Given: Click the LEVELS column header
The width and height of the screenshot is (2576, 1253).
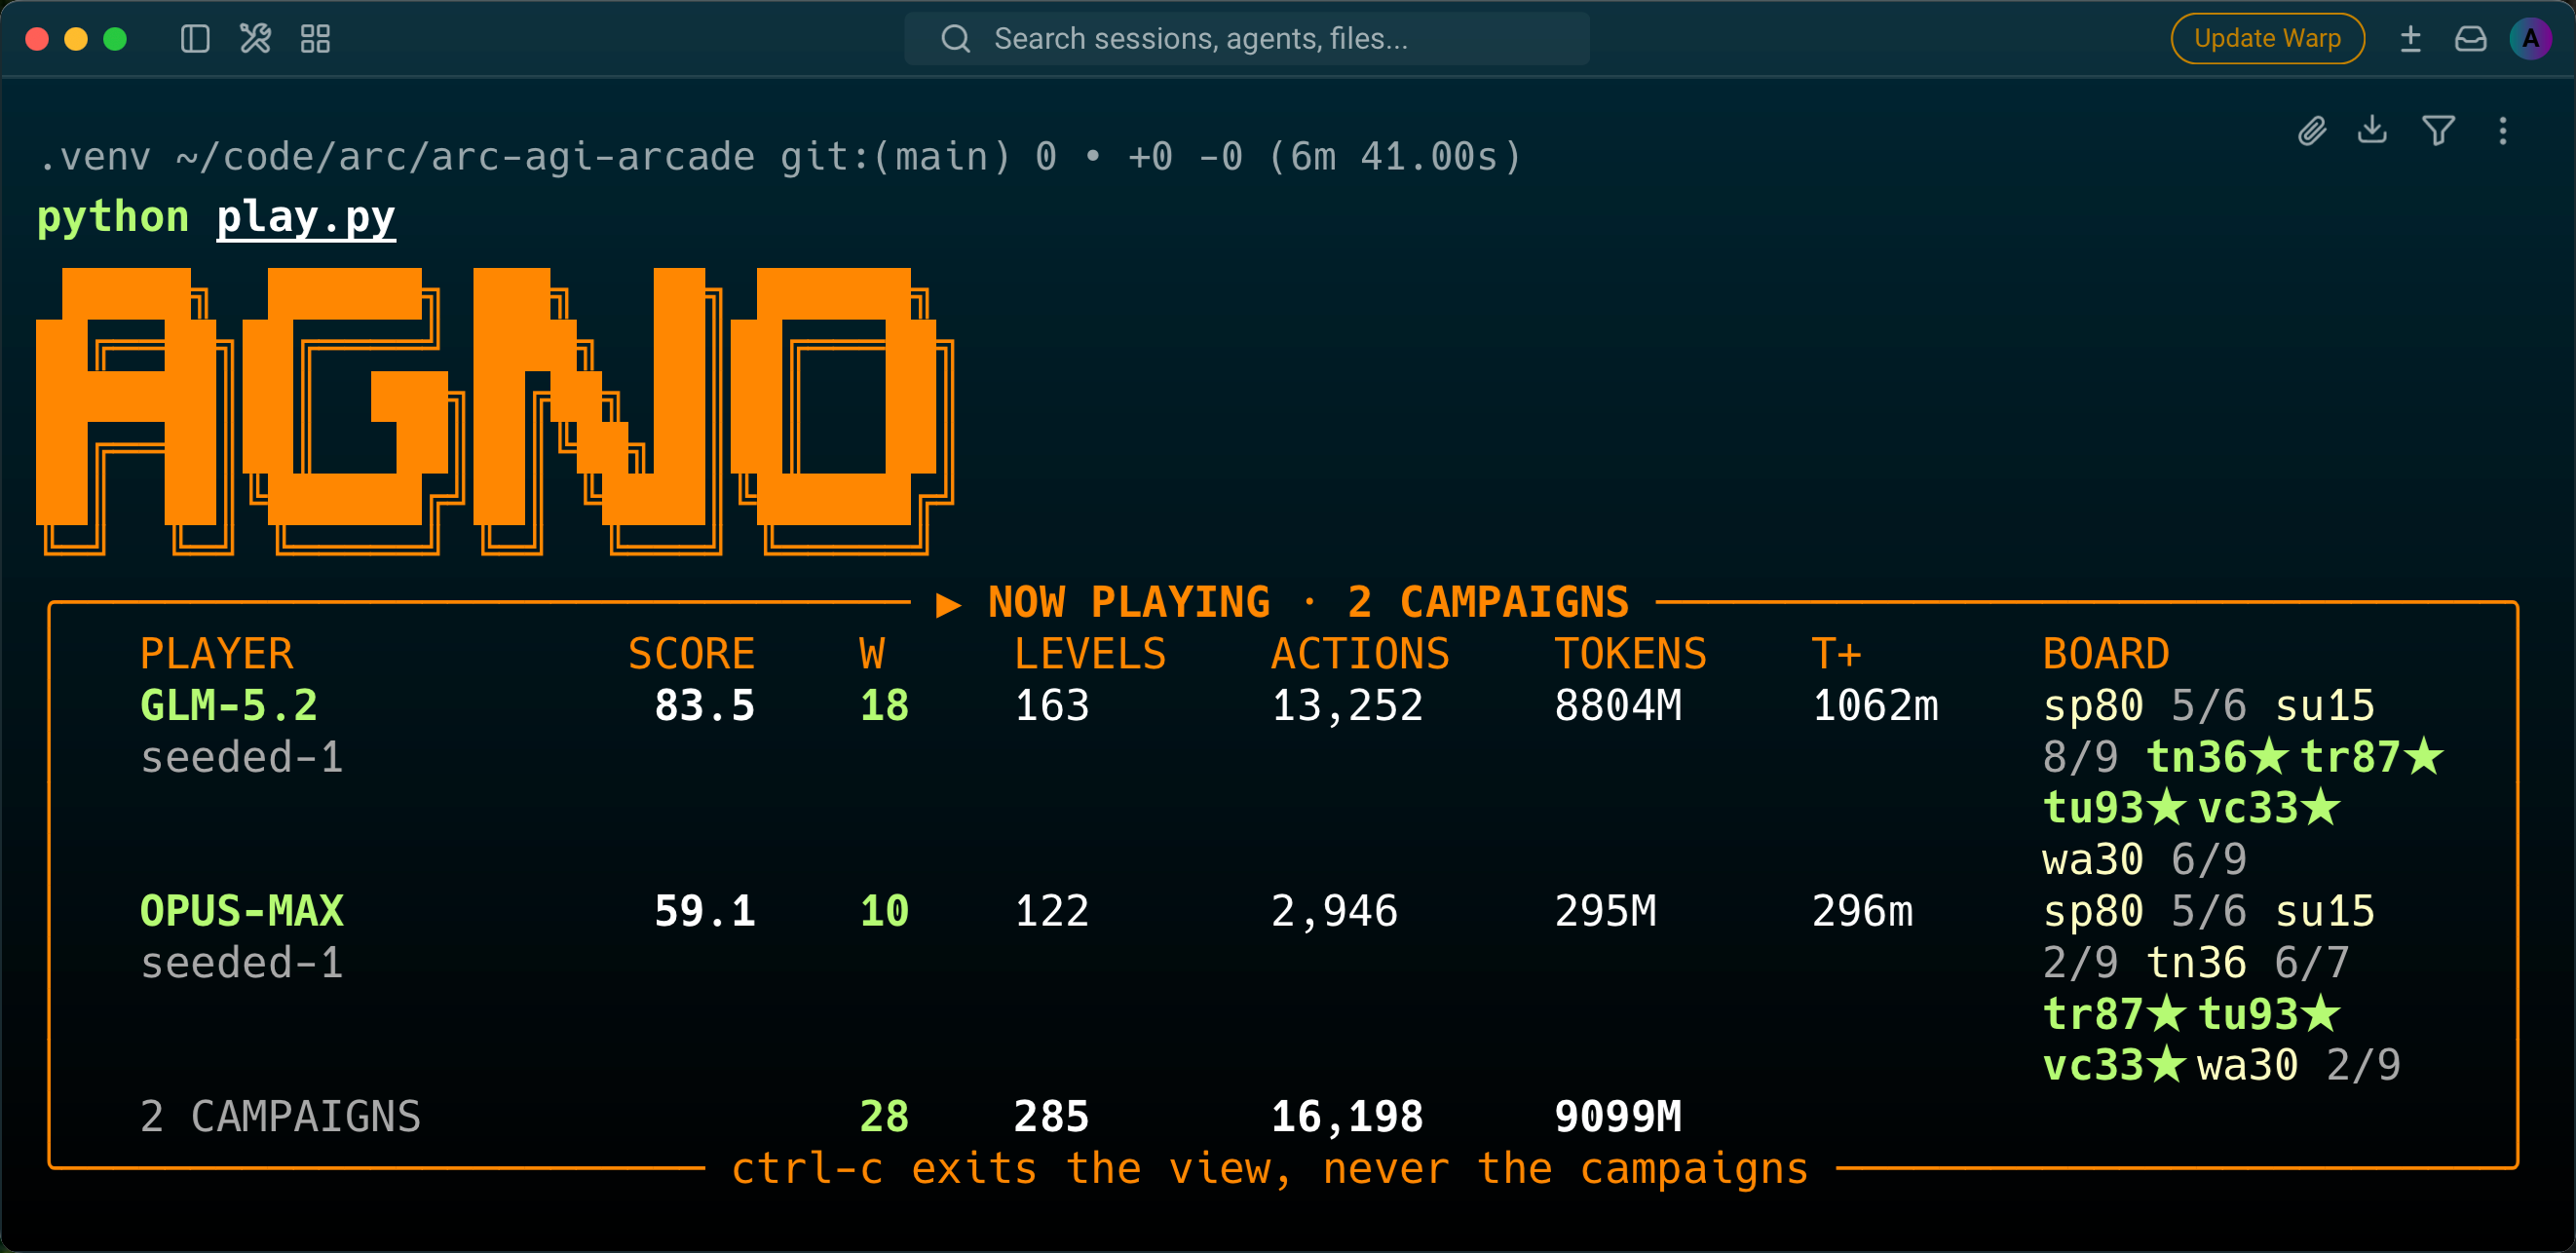Looking at the screenshot, I should [1090, 654].
